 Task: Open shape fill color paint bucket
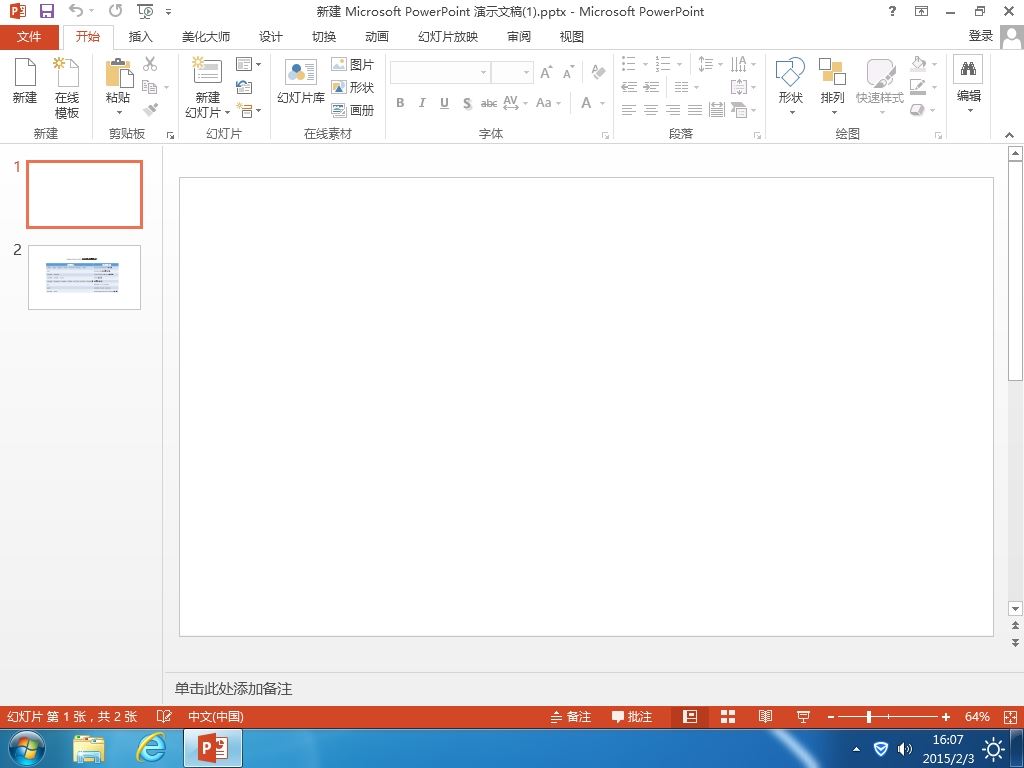(919, 64)
